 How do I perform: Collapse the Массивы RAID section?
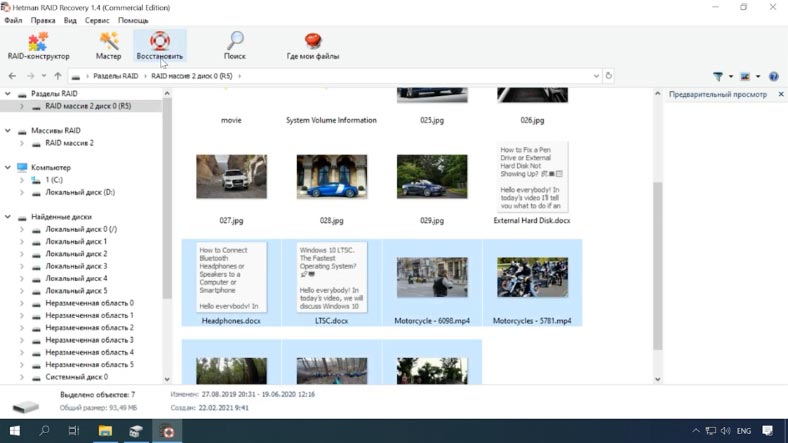point(8,131)
